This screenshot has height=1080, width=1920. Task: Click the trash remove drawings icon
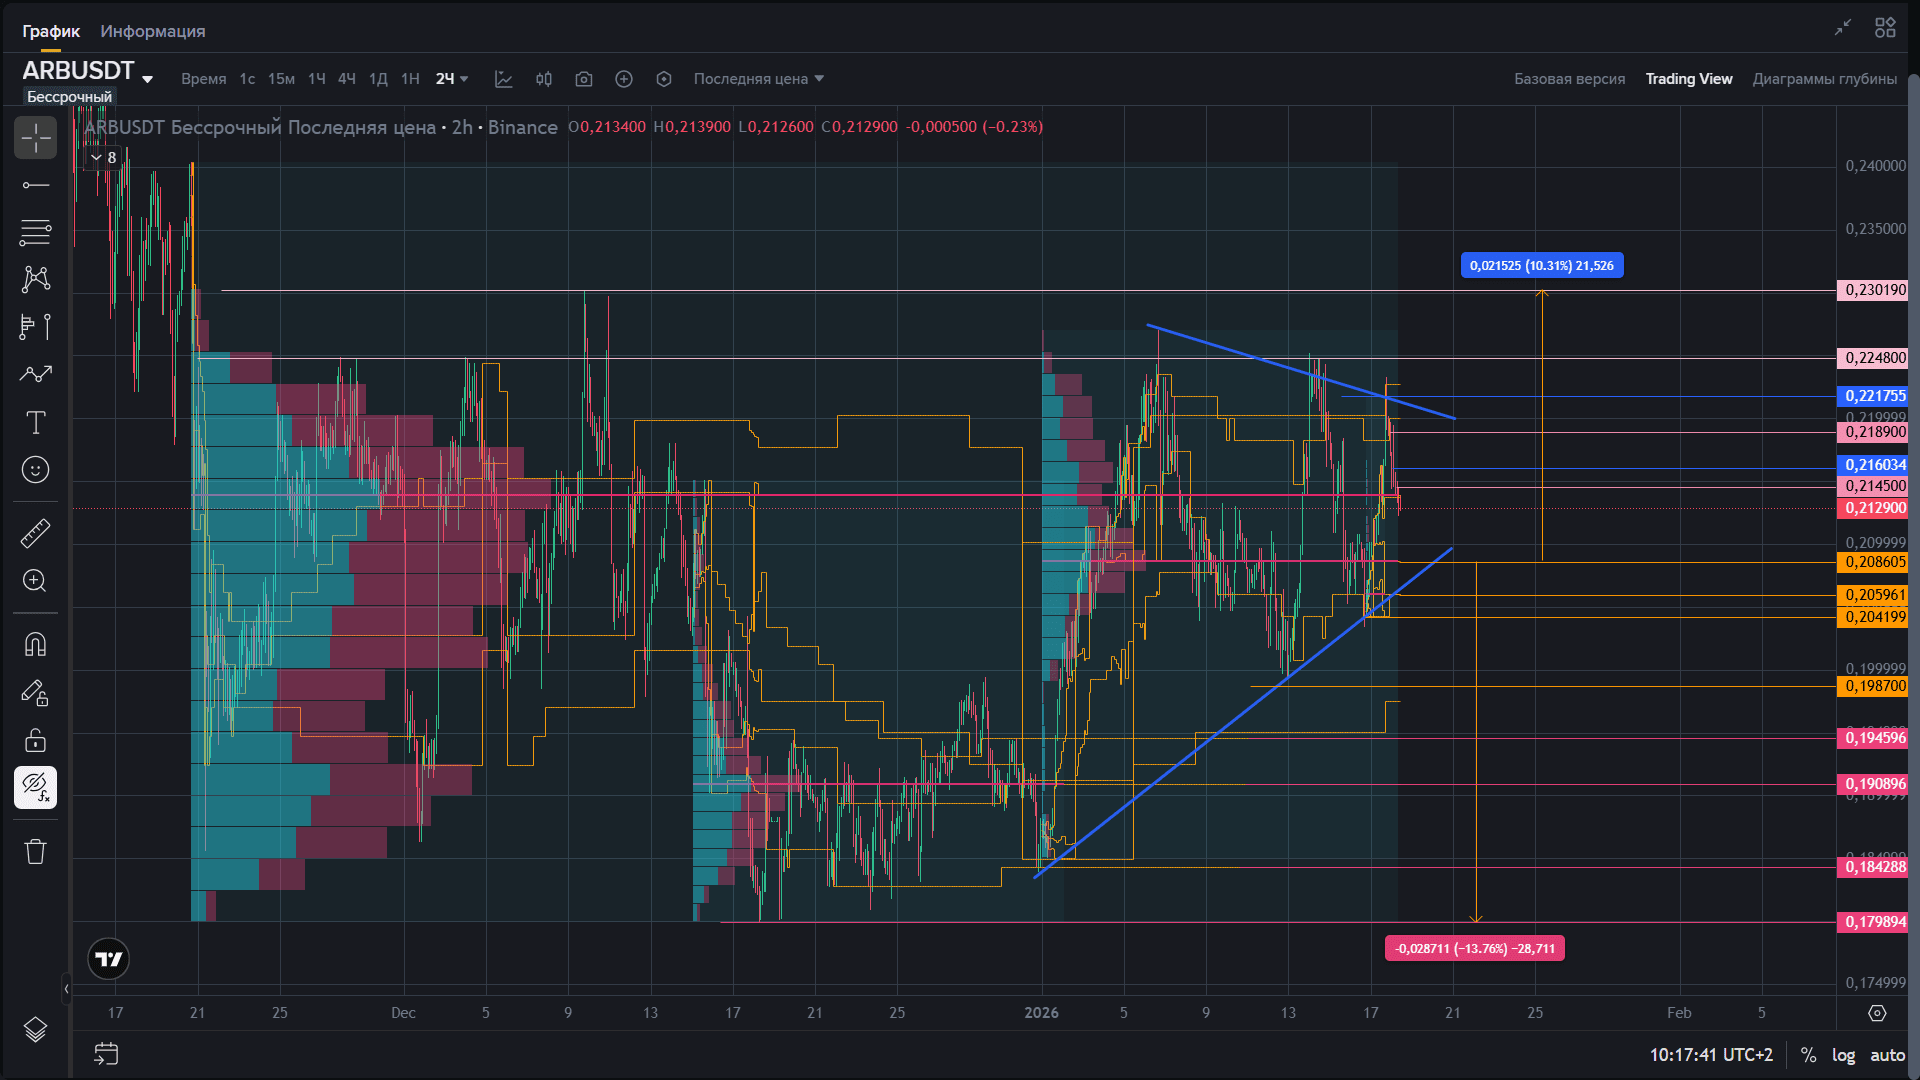click(x=35, y=852)
